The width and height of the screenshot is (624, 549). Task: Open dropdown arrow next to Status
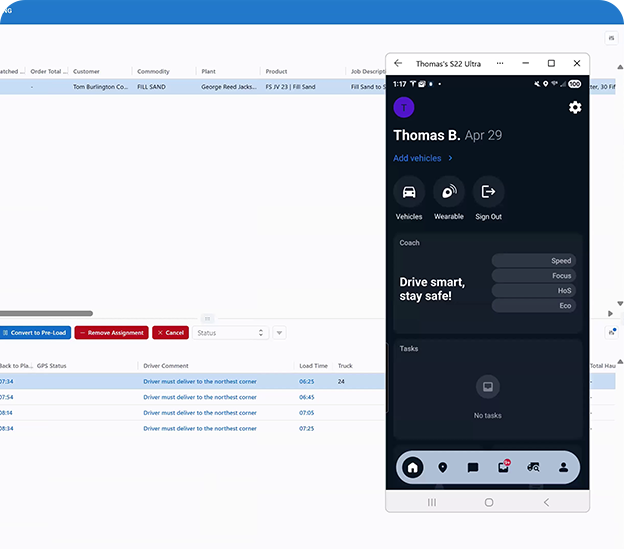click(279, 333)
